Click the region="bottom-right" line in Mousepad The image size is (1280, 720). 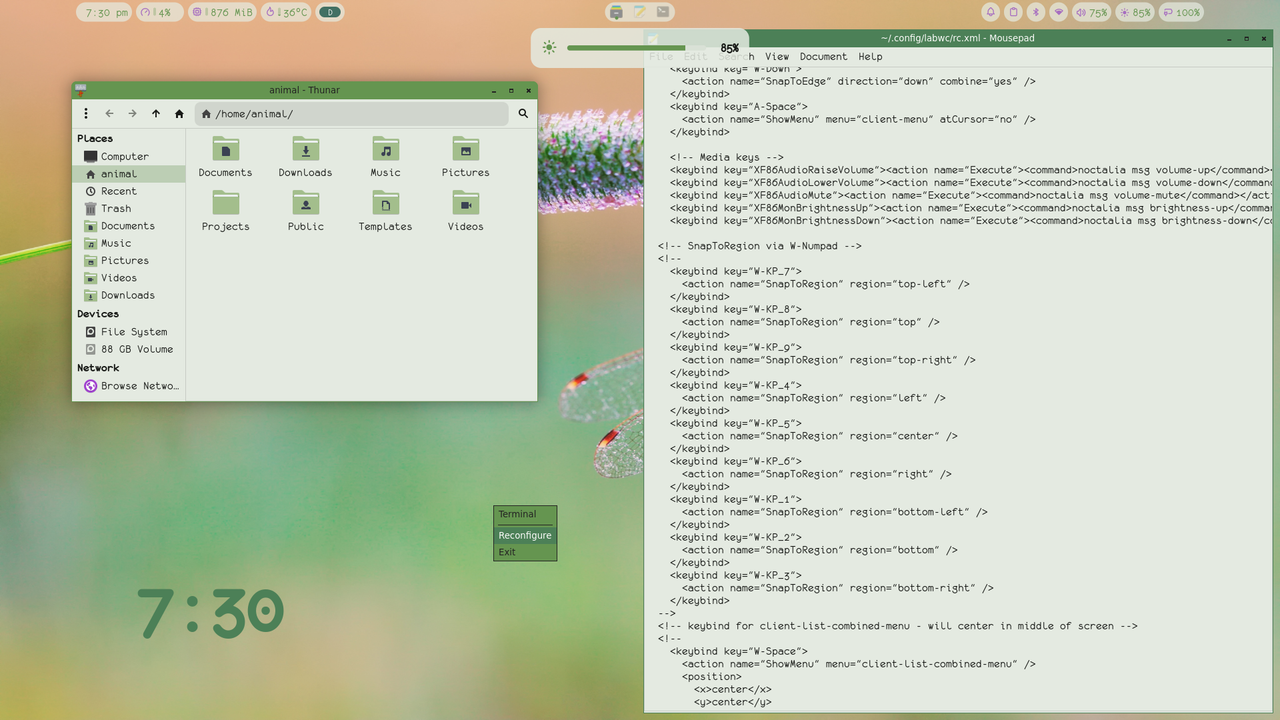coord(838,589)
